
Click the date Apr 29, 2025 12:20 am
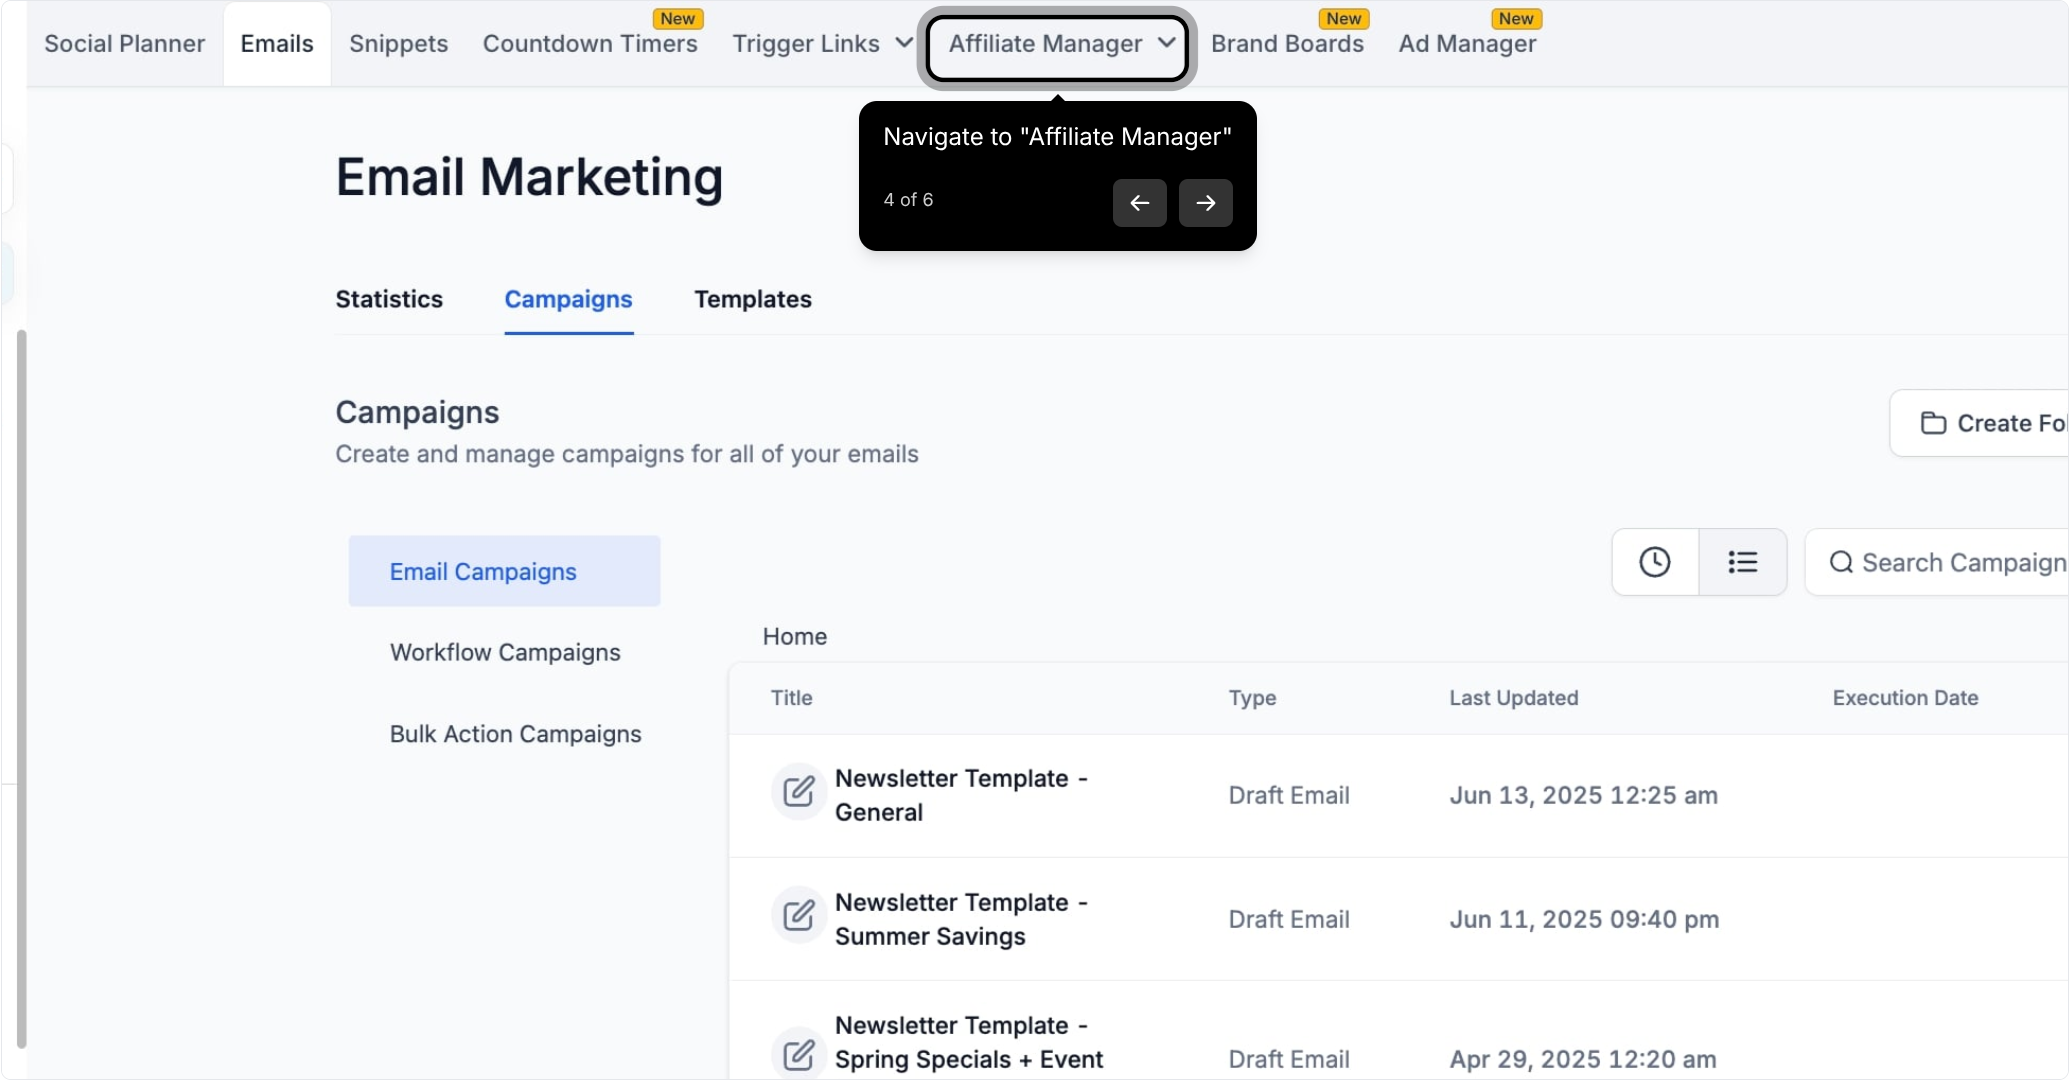tap(1583, 1059)
